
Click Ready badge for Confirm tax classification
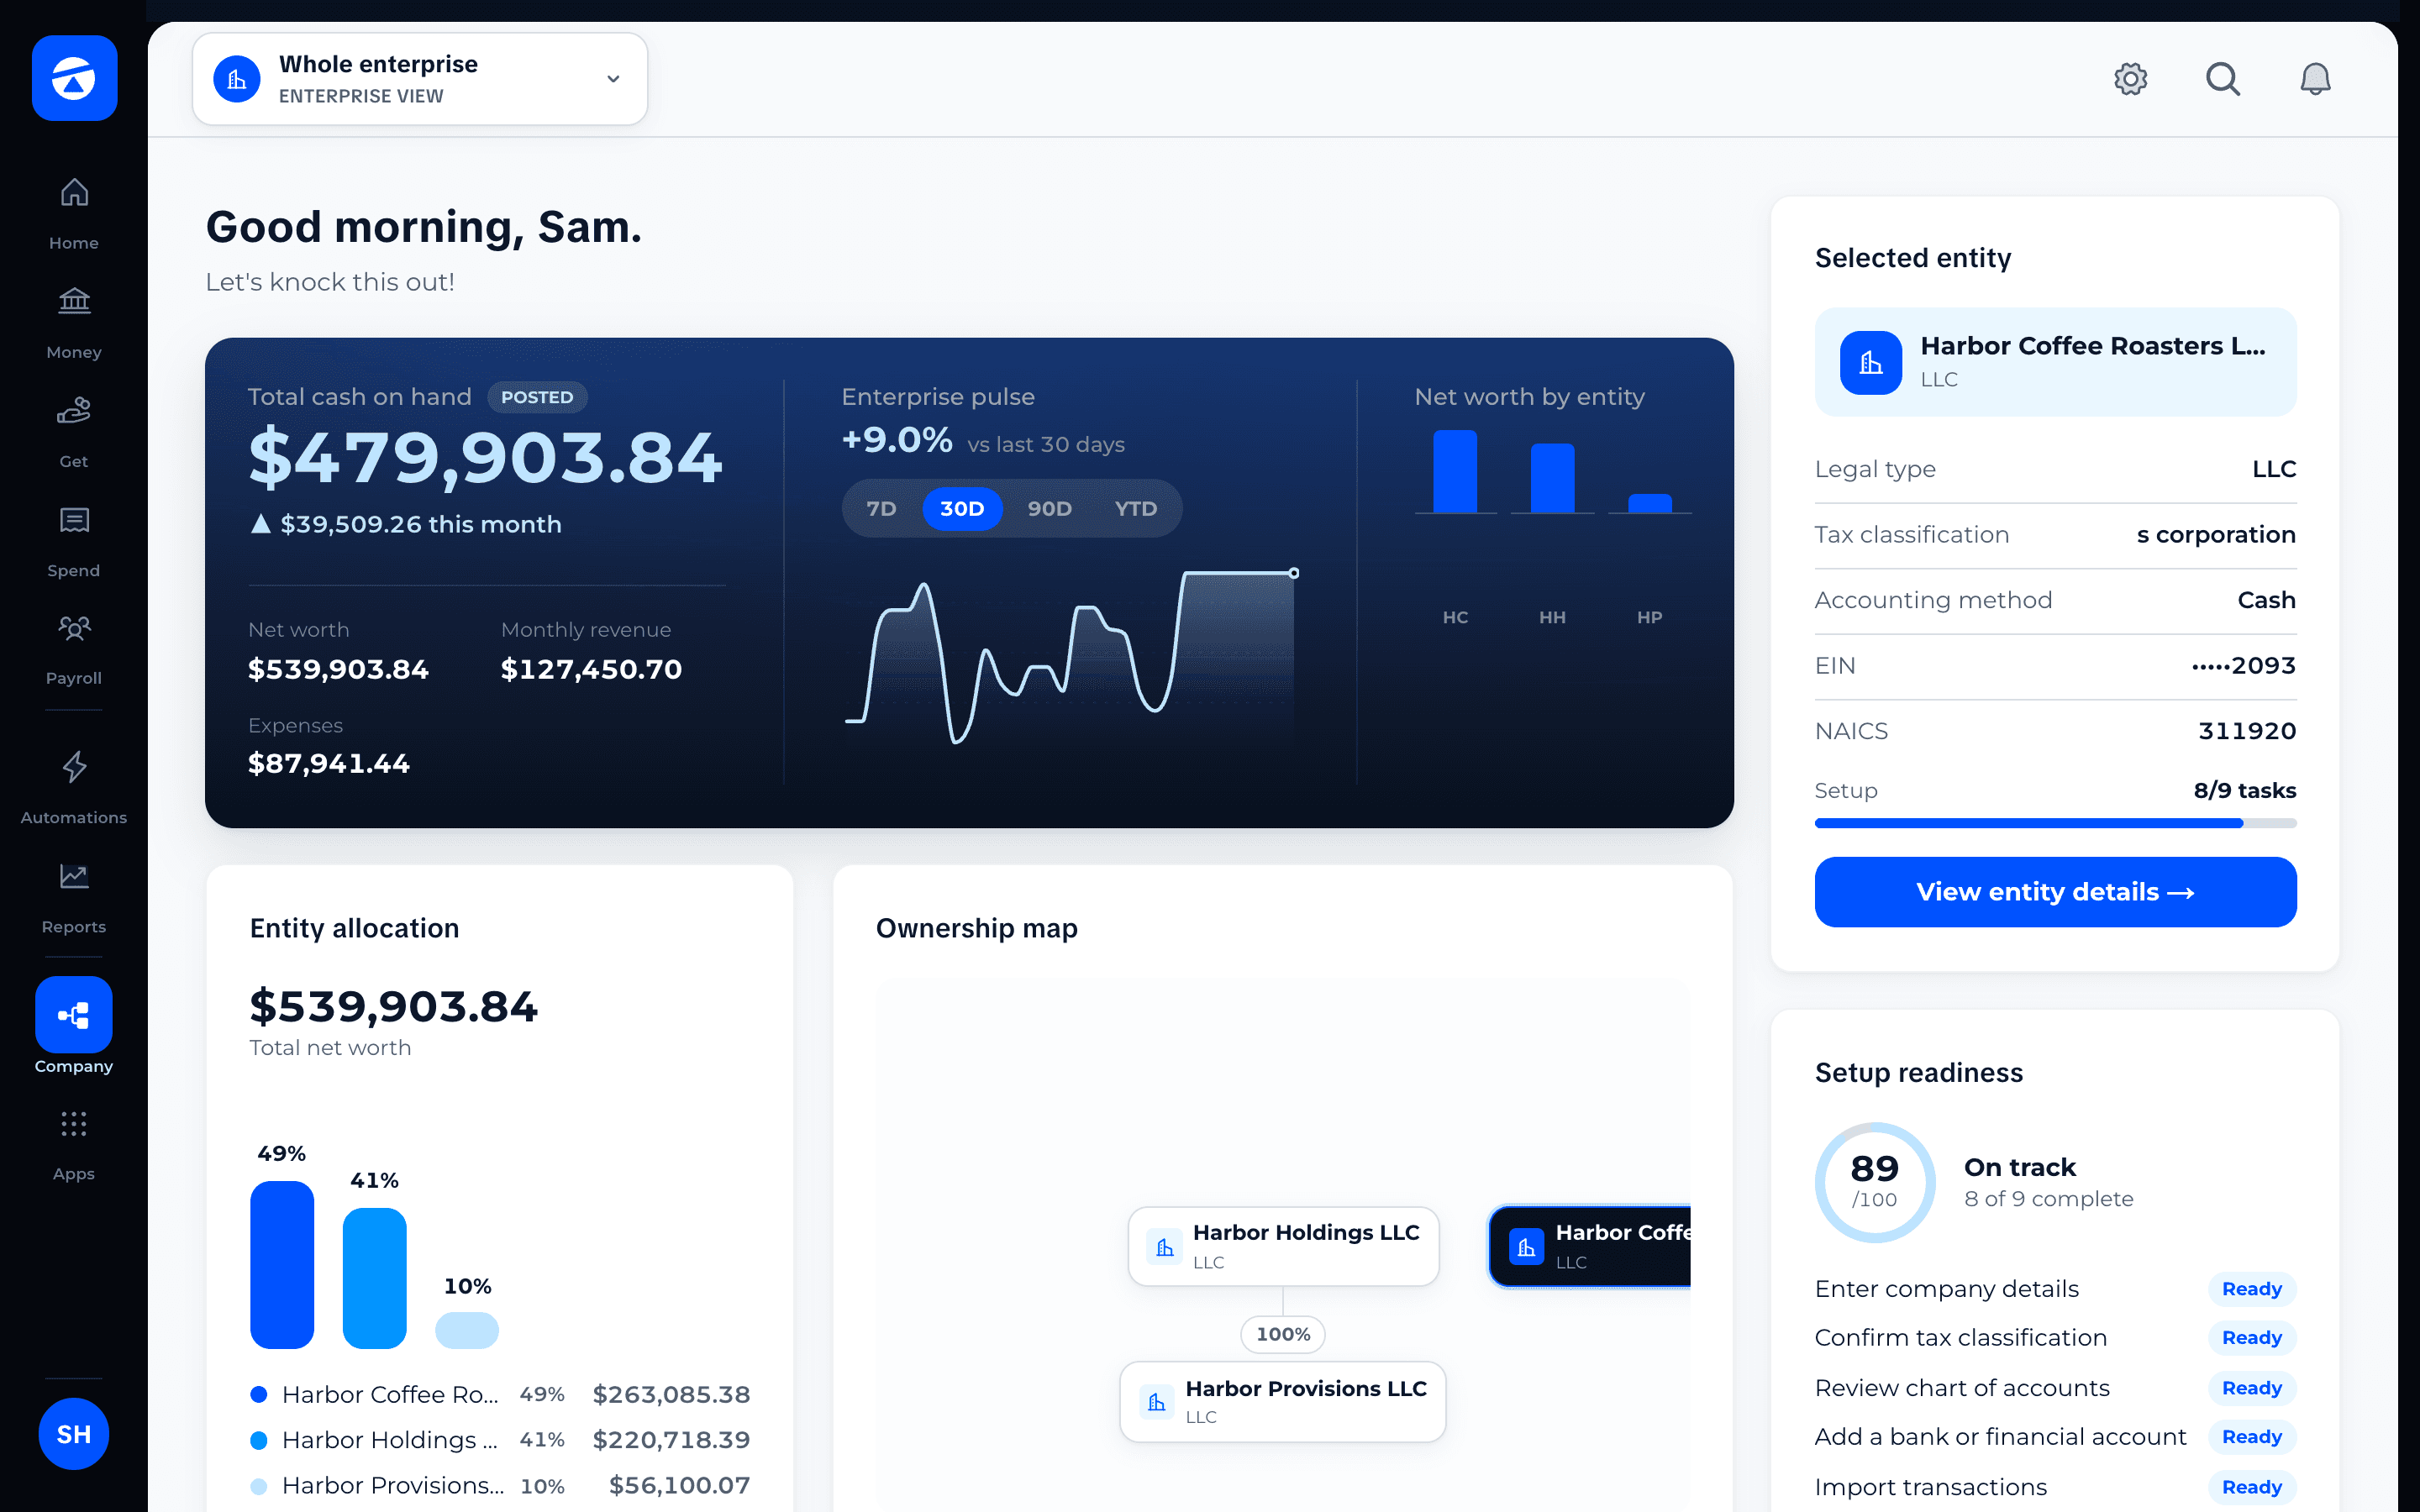click(2252, 1338)
